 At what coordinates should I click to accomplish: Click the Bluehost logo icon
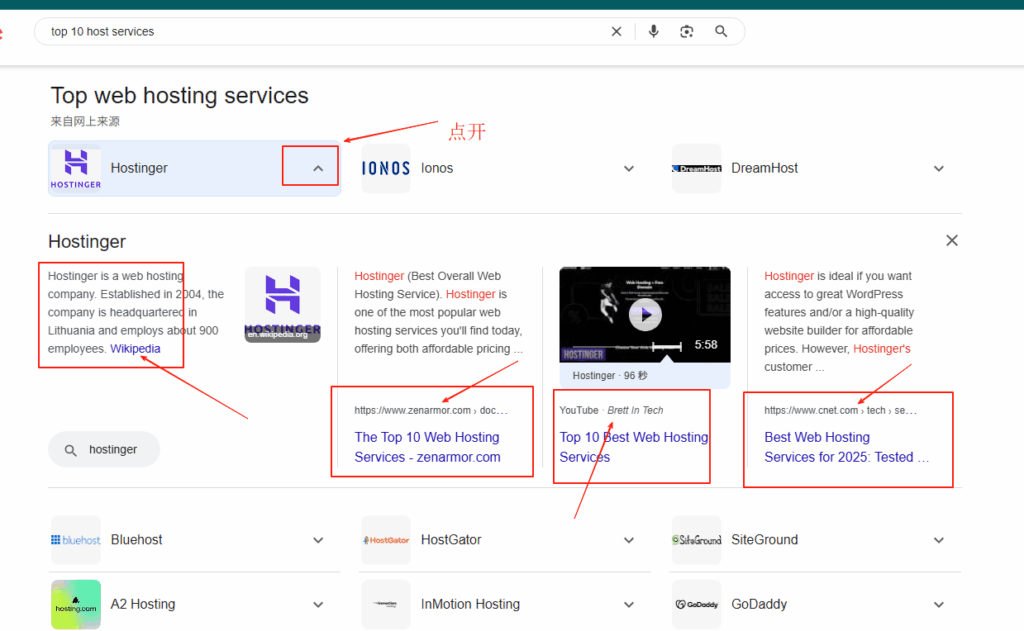click(x=76, y=540)
